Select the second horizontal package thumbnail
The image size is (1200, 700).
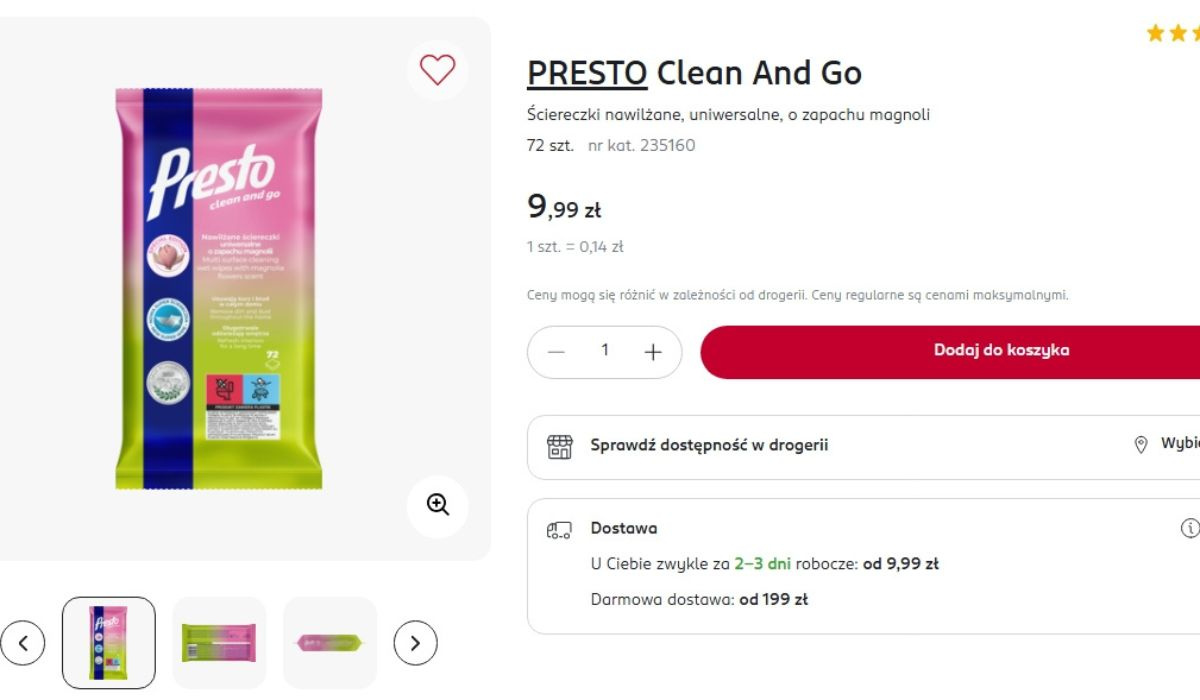[x=219, y=643]
